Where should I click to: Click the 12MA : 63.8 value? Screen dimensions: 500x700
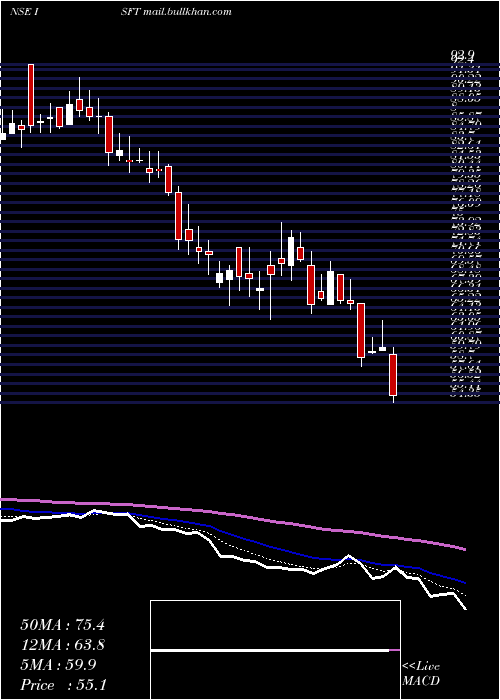63,645
